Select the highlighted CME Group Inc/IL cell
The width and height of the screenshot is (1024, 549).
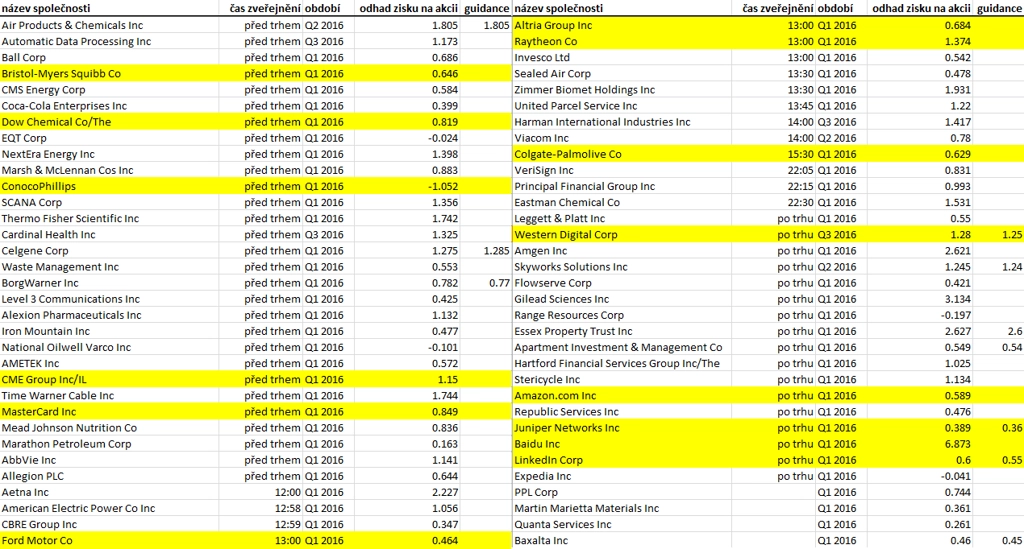tap(110, 379)
